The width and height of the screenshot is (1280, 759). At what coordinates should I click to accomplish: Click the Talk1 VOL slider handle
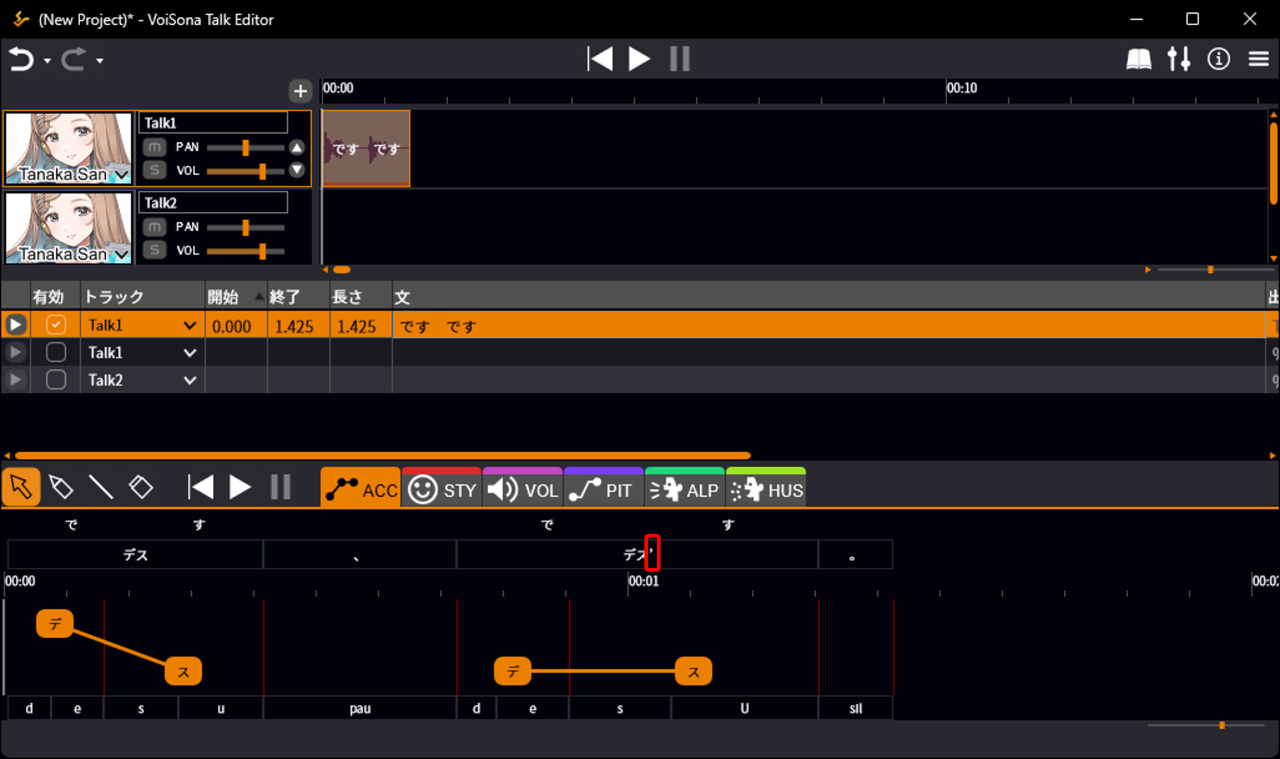[262, 171]
